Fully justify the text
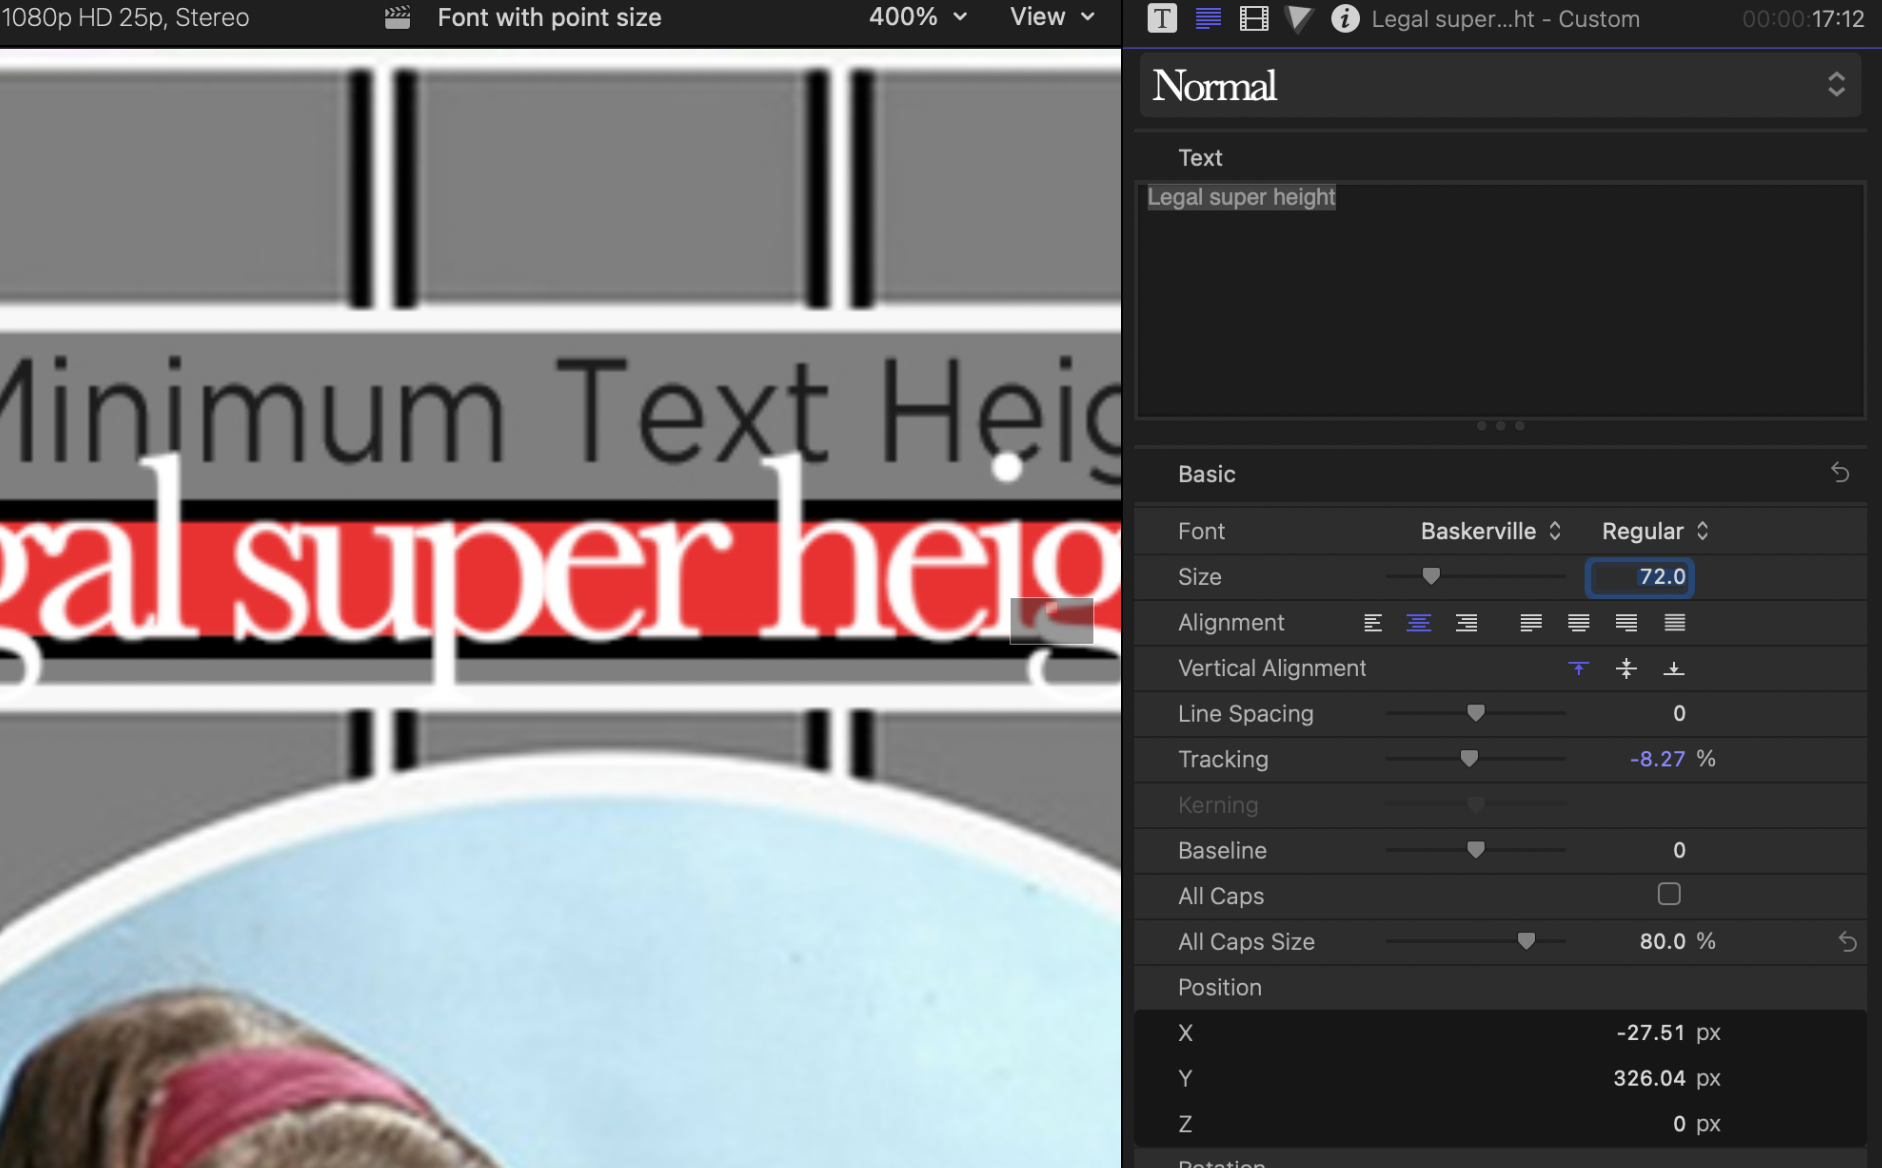1882x1168 pixels. pyautogui.click(x=1674, y=623)
